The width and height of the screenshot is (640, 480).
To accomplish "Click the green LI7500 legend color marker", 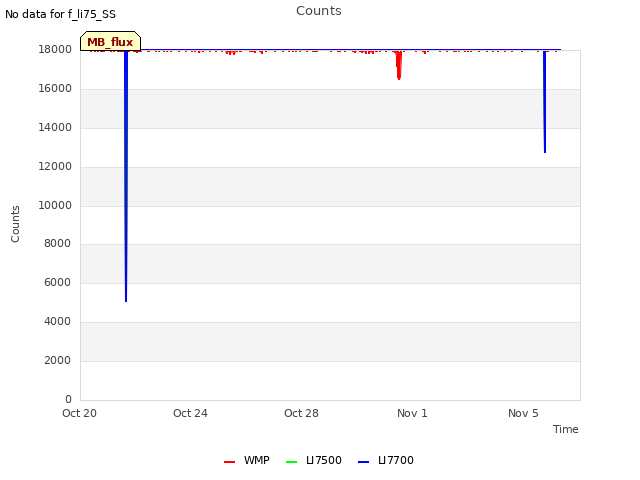I will pos(291,462).
